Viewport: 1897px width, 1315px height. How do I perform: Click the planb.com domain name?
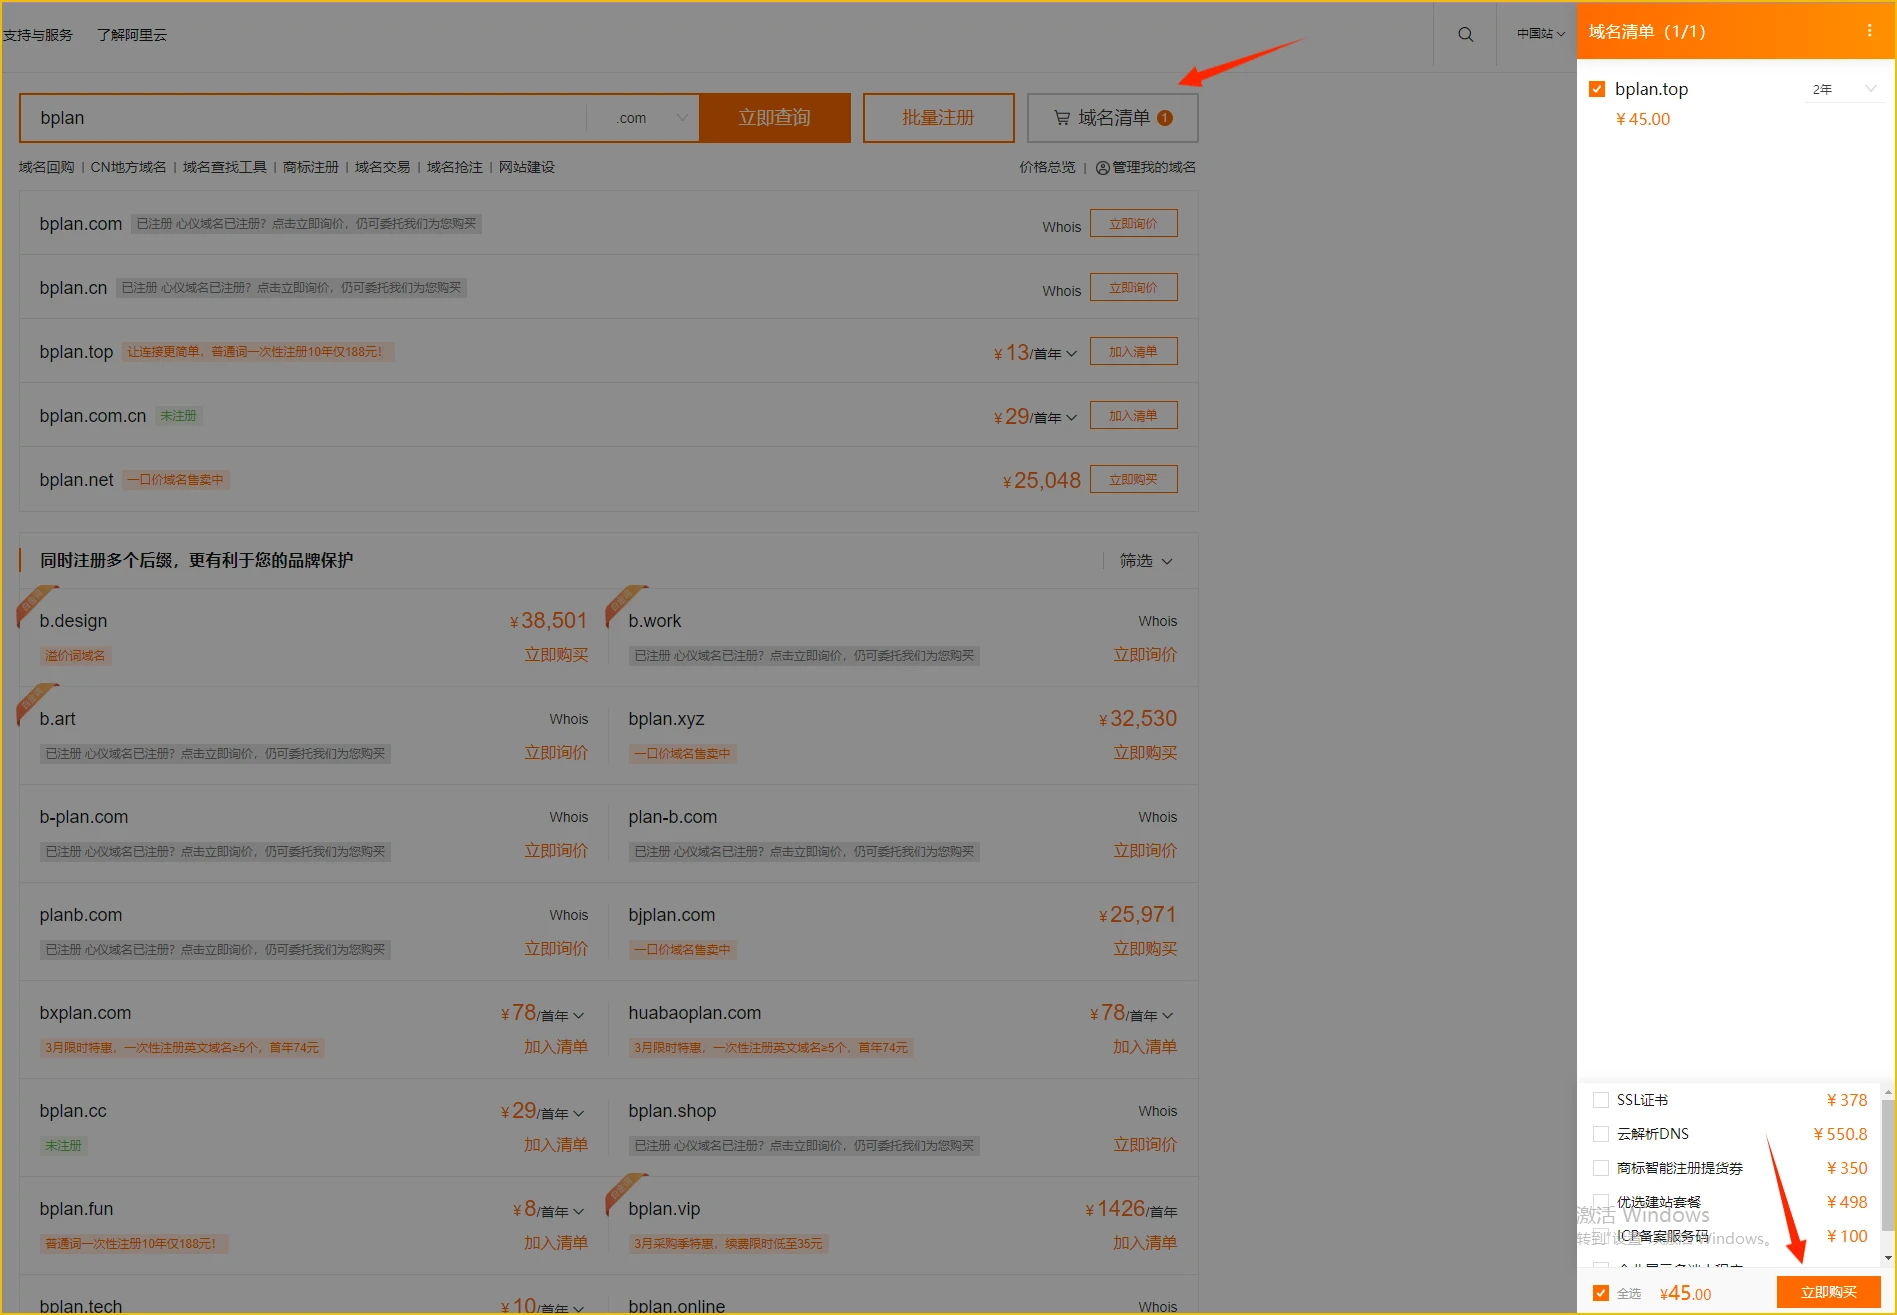[x=81, y=915]
